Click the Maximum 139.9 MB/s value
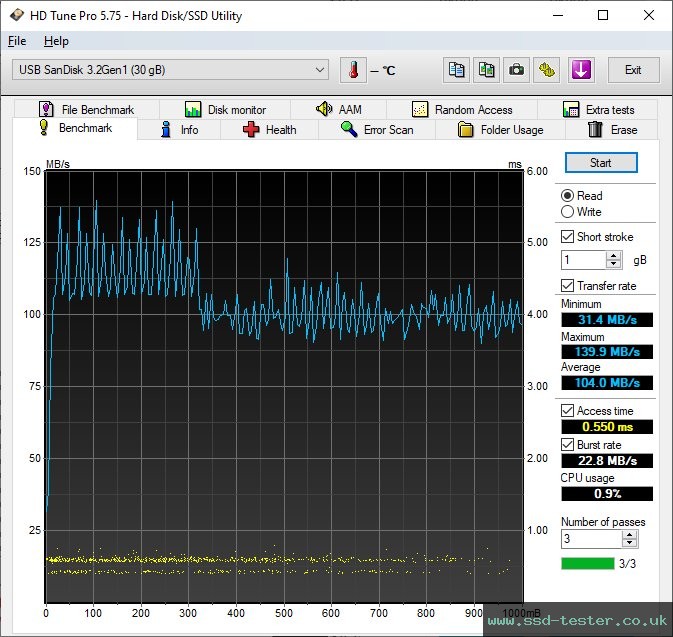Viewport: 673px width, 637px height. click(607, 352)
